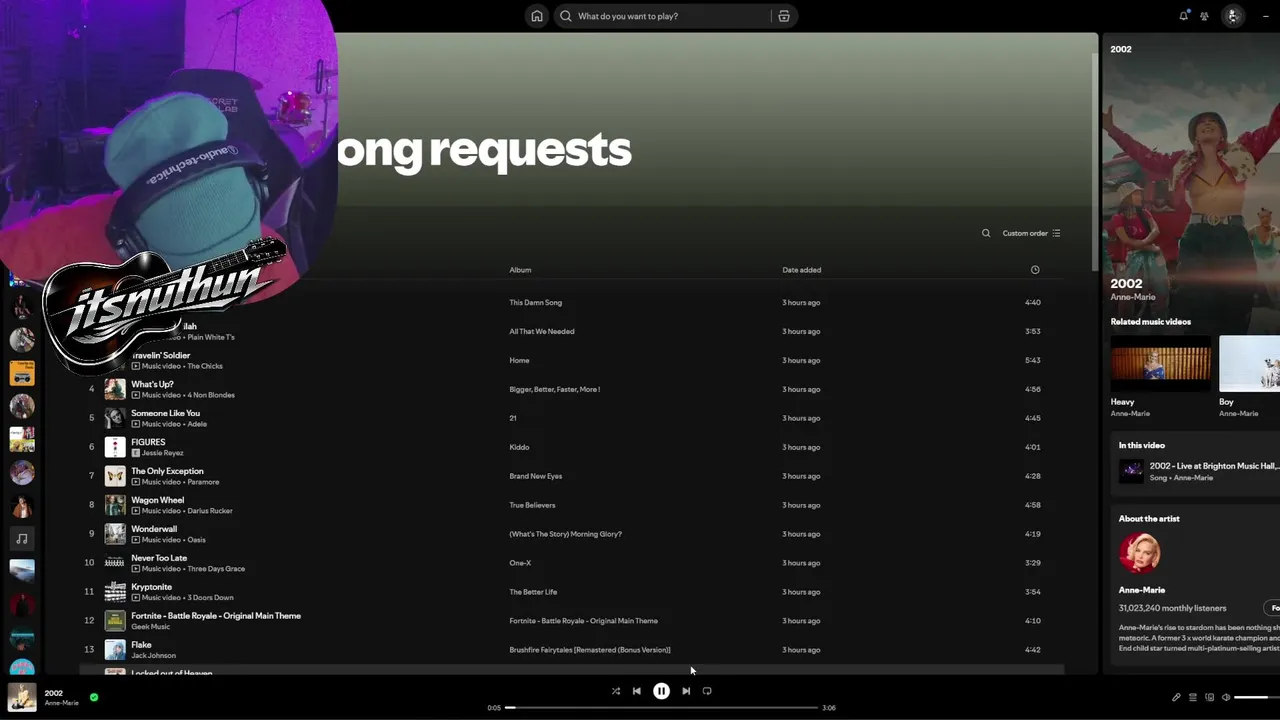Sort by the duration clock icon
The height and width of the screenshot is (720, 1280).
(x=1035, y=270)
